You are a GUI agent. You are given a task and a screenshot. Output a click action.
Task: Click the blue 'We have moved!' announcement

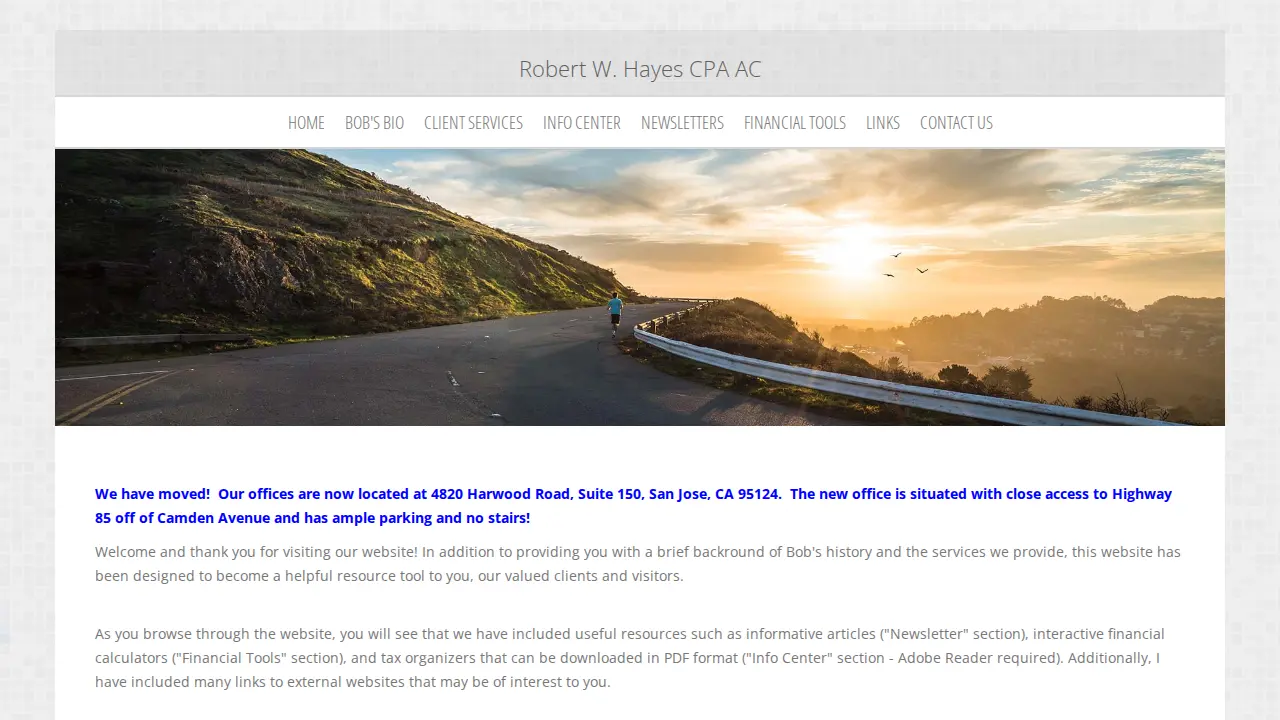635,506
